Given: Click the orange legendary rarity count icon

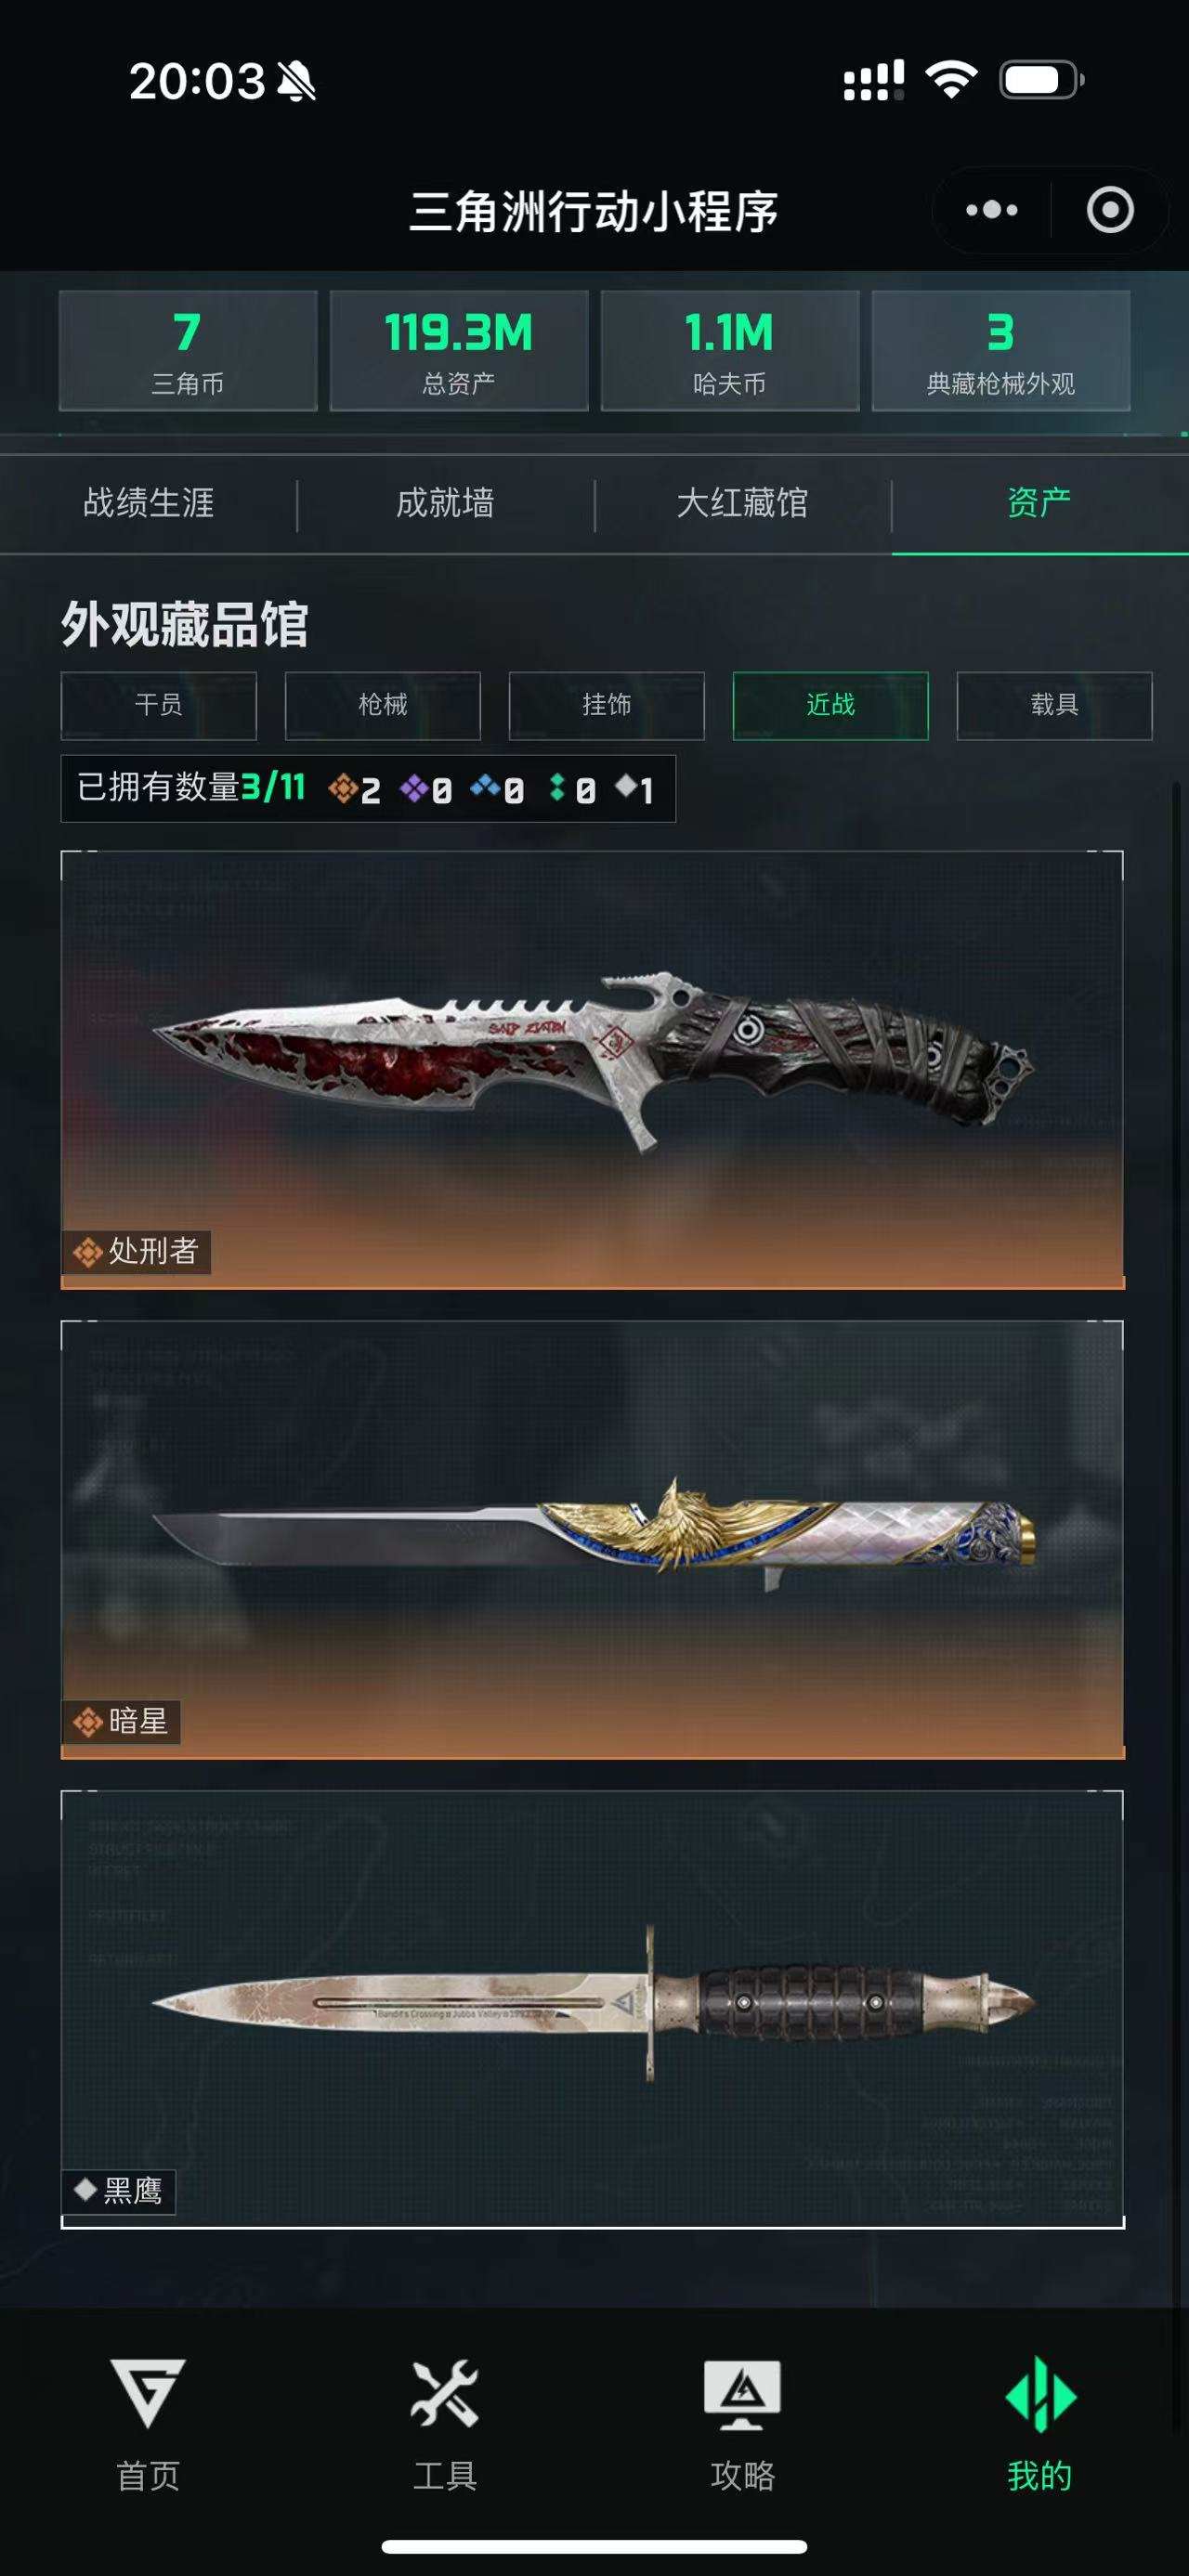Looking at the screenshot, I should (343, 789).
